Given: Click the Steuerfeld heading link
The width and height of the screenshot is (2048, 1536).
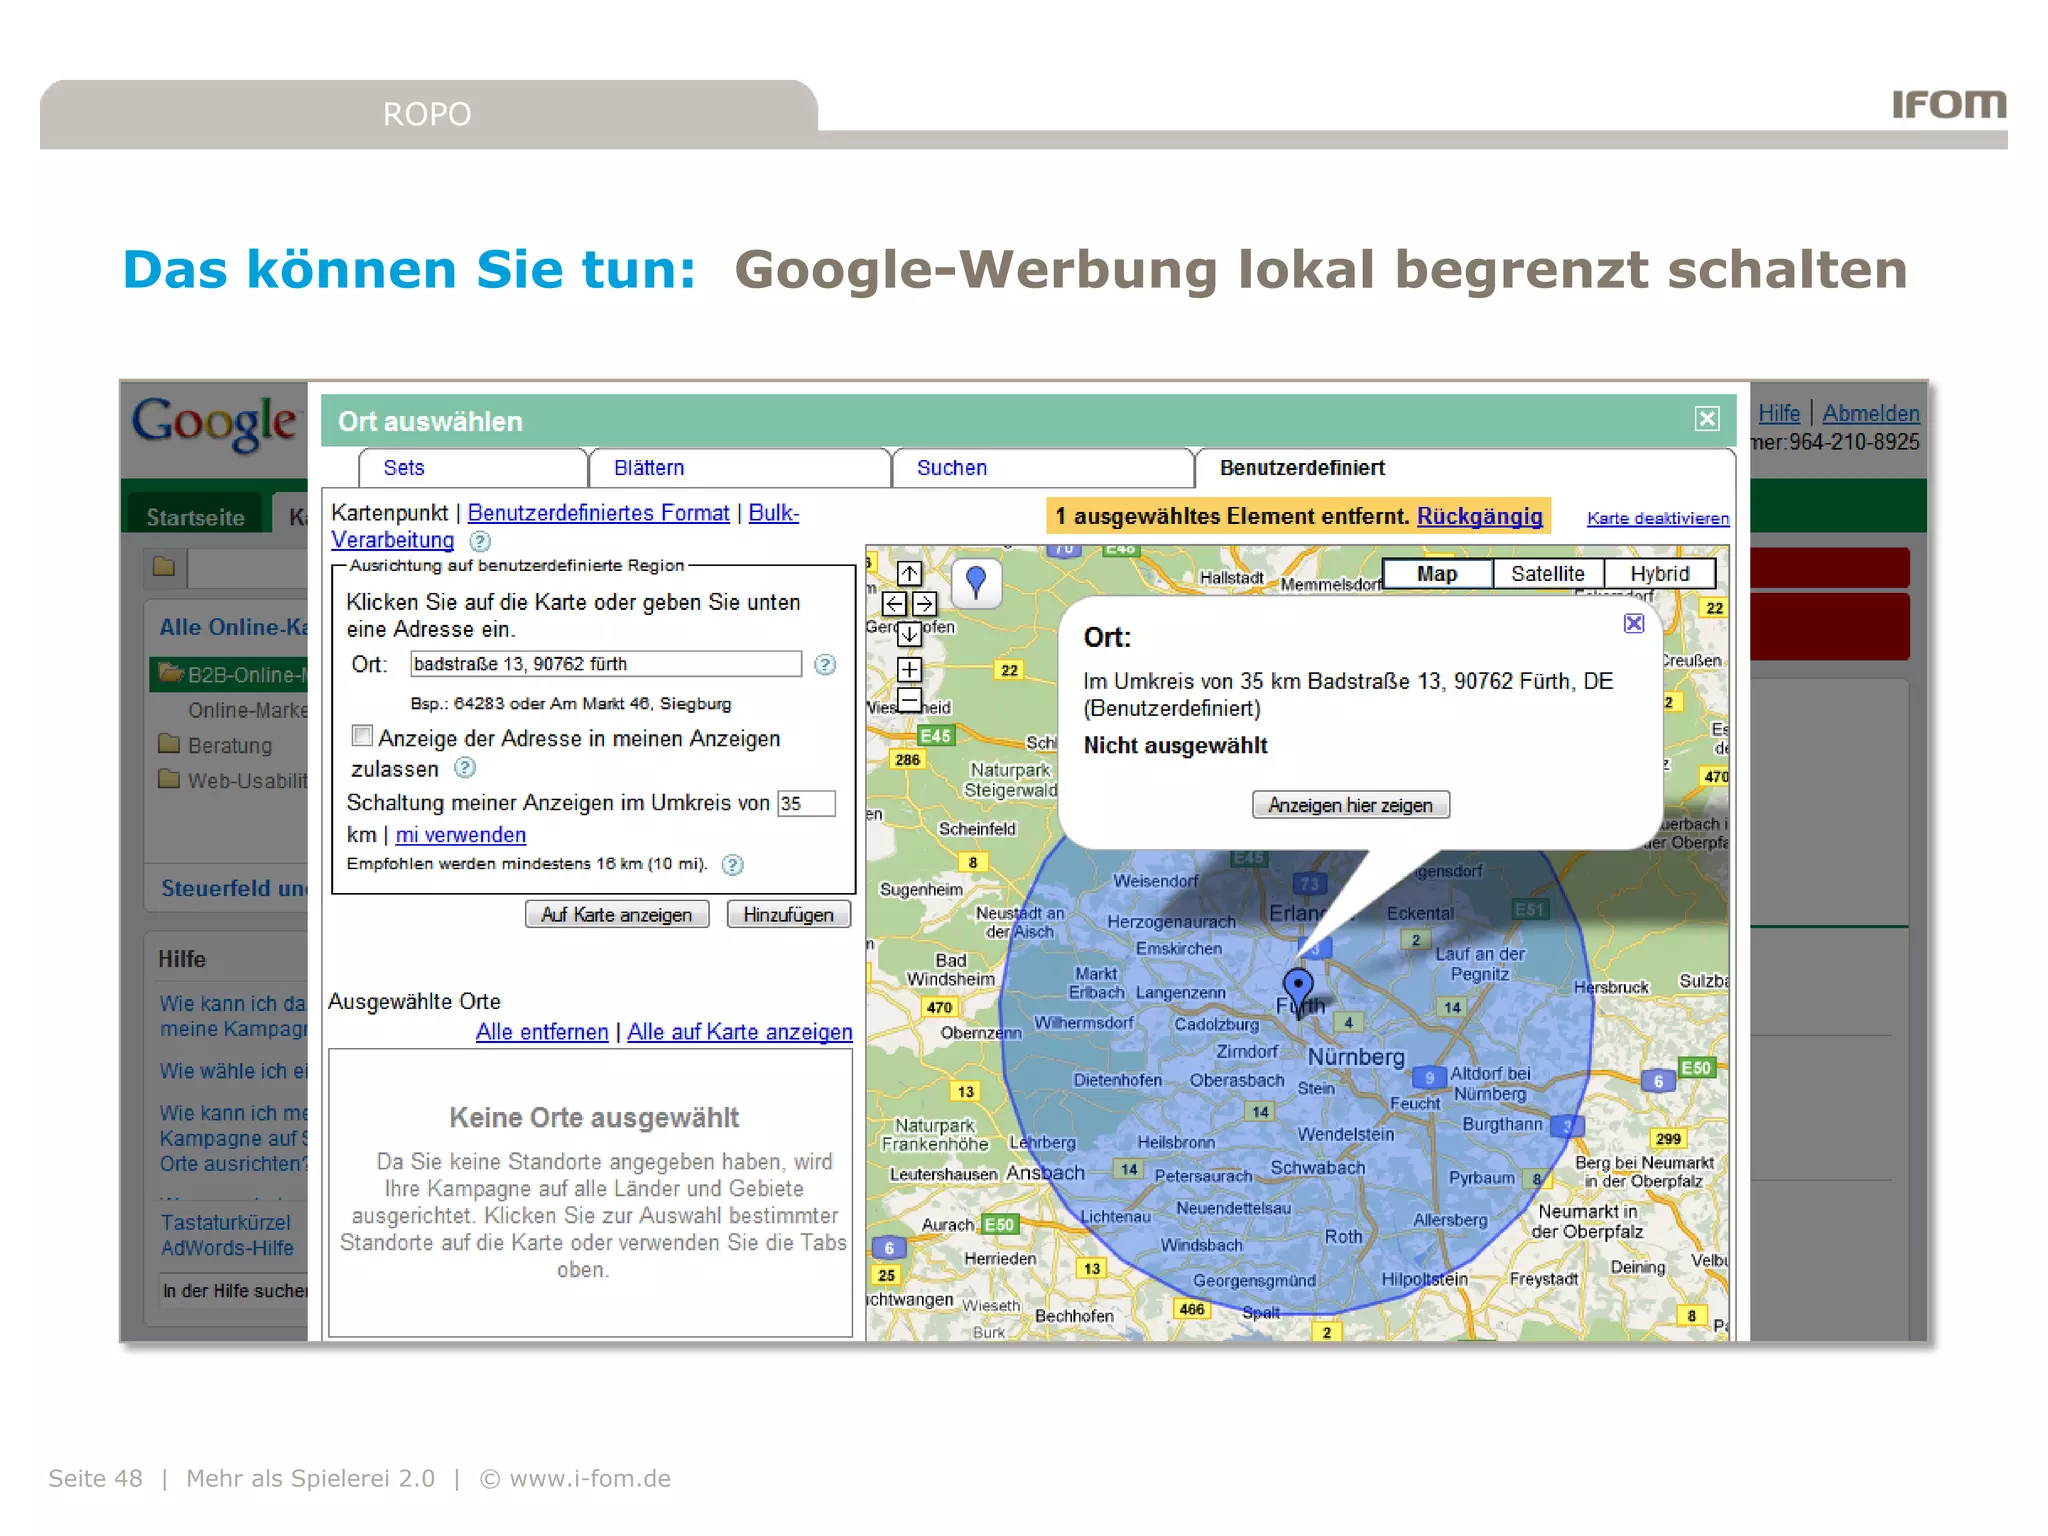Looking at the screenshot, I should tap(234, 888).
